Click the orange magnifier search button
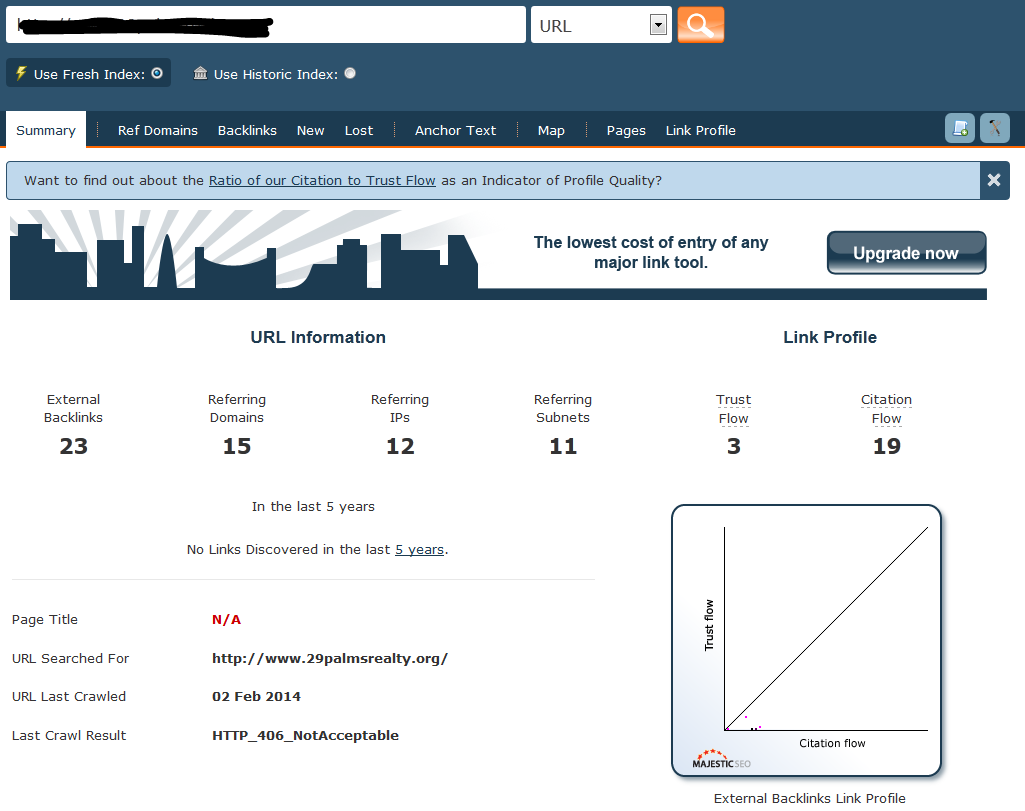This screenshot has width=1025, height=811. point(700,25)
